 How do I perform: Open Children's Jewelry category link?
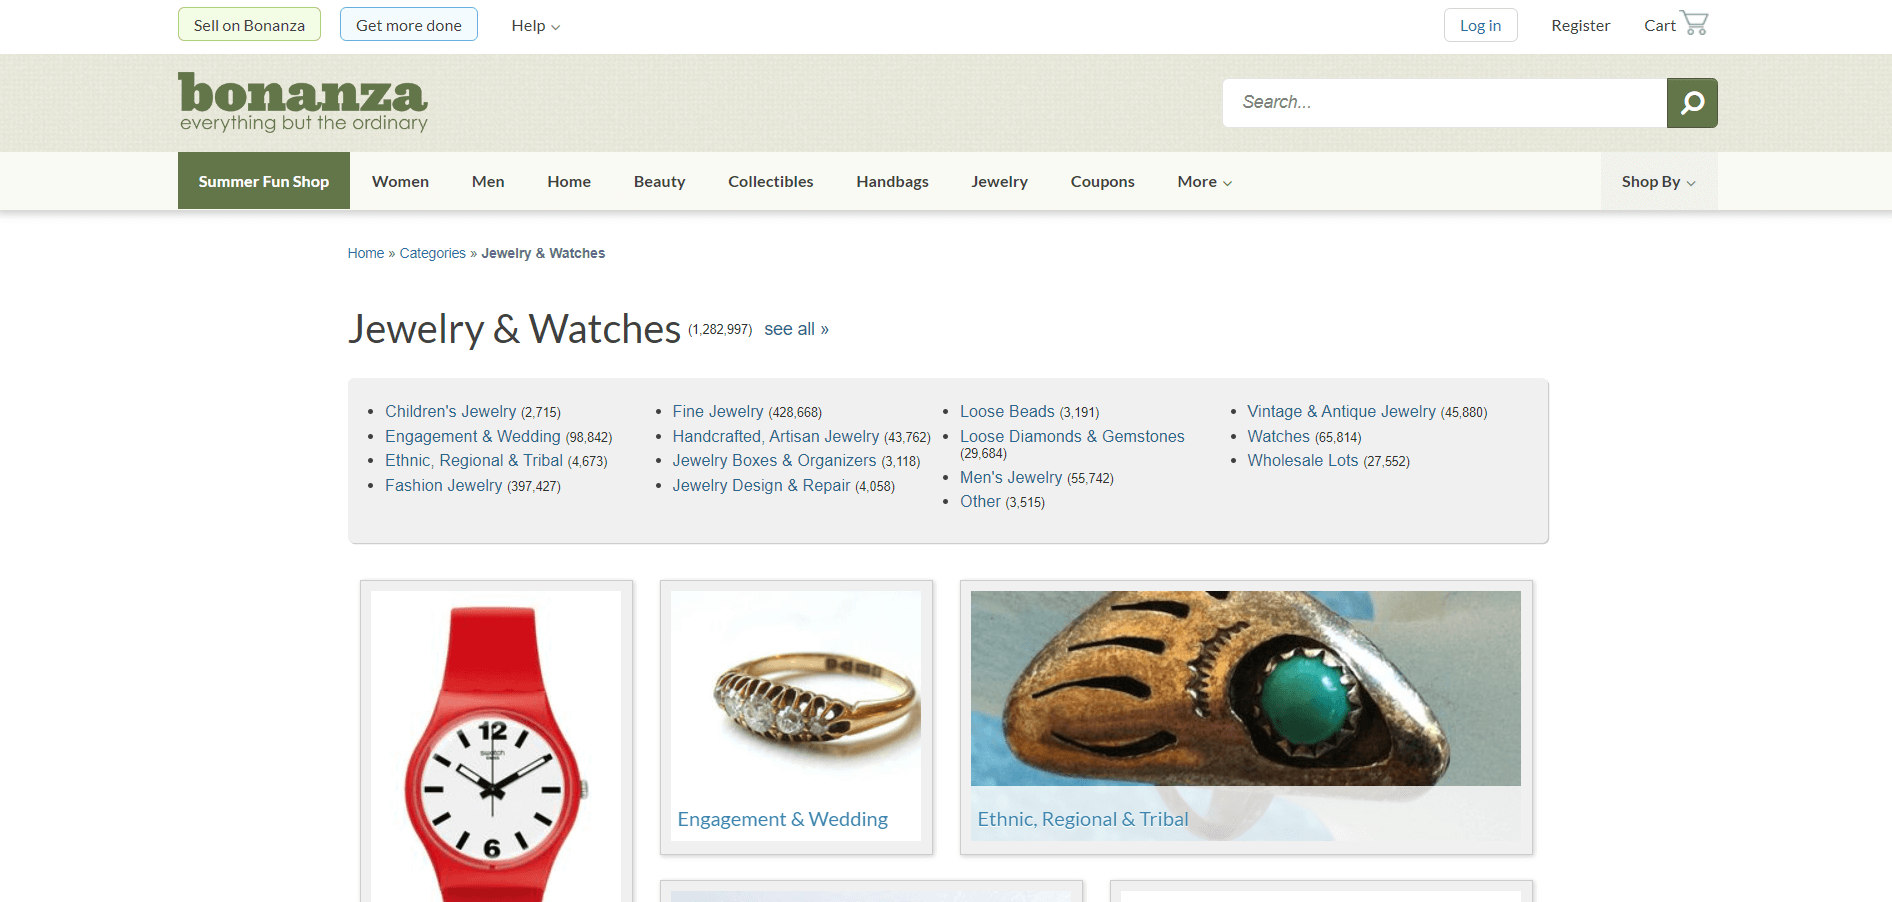click(x=450, y=411)
